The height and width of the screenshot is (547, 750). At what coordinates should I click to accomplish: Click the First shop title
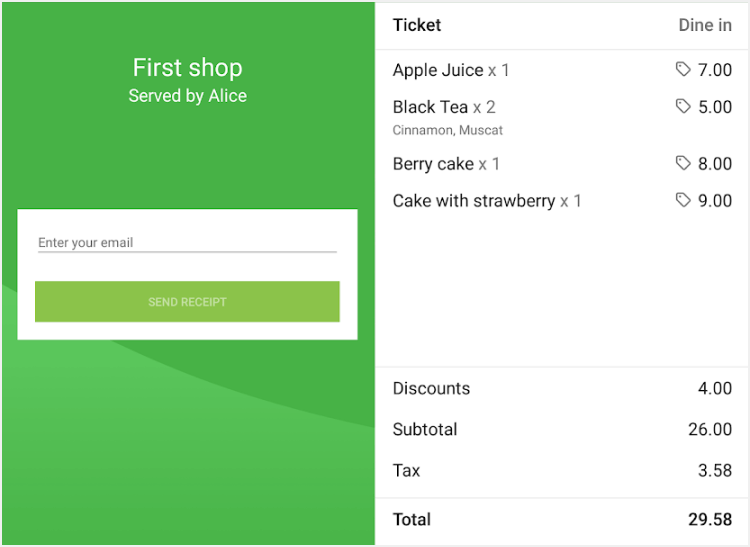click(187, 68)
